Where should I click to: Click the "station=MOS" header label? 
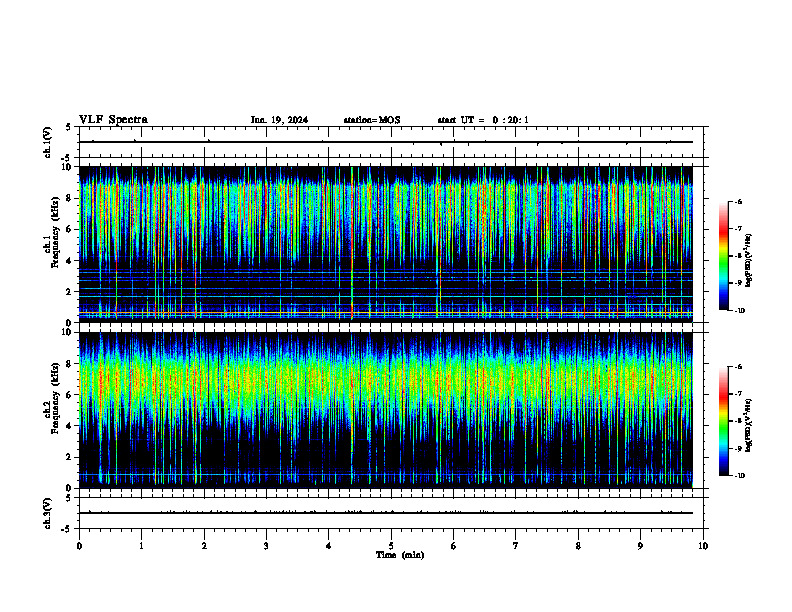372,120
